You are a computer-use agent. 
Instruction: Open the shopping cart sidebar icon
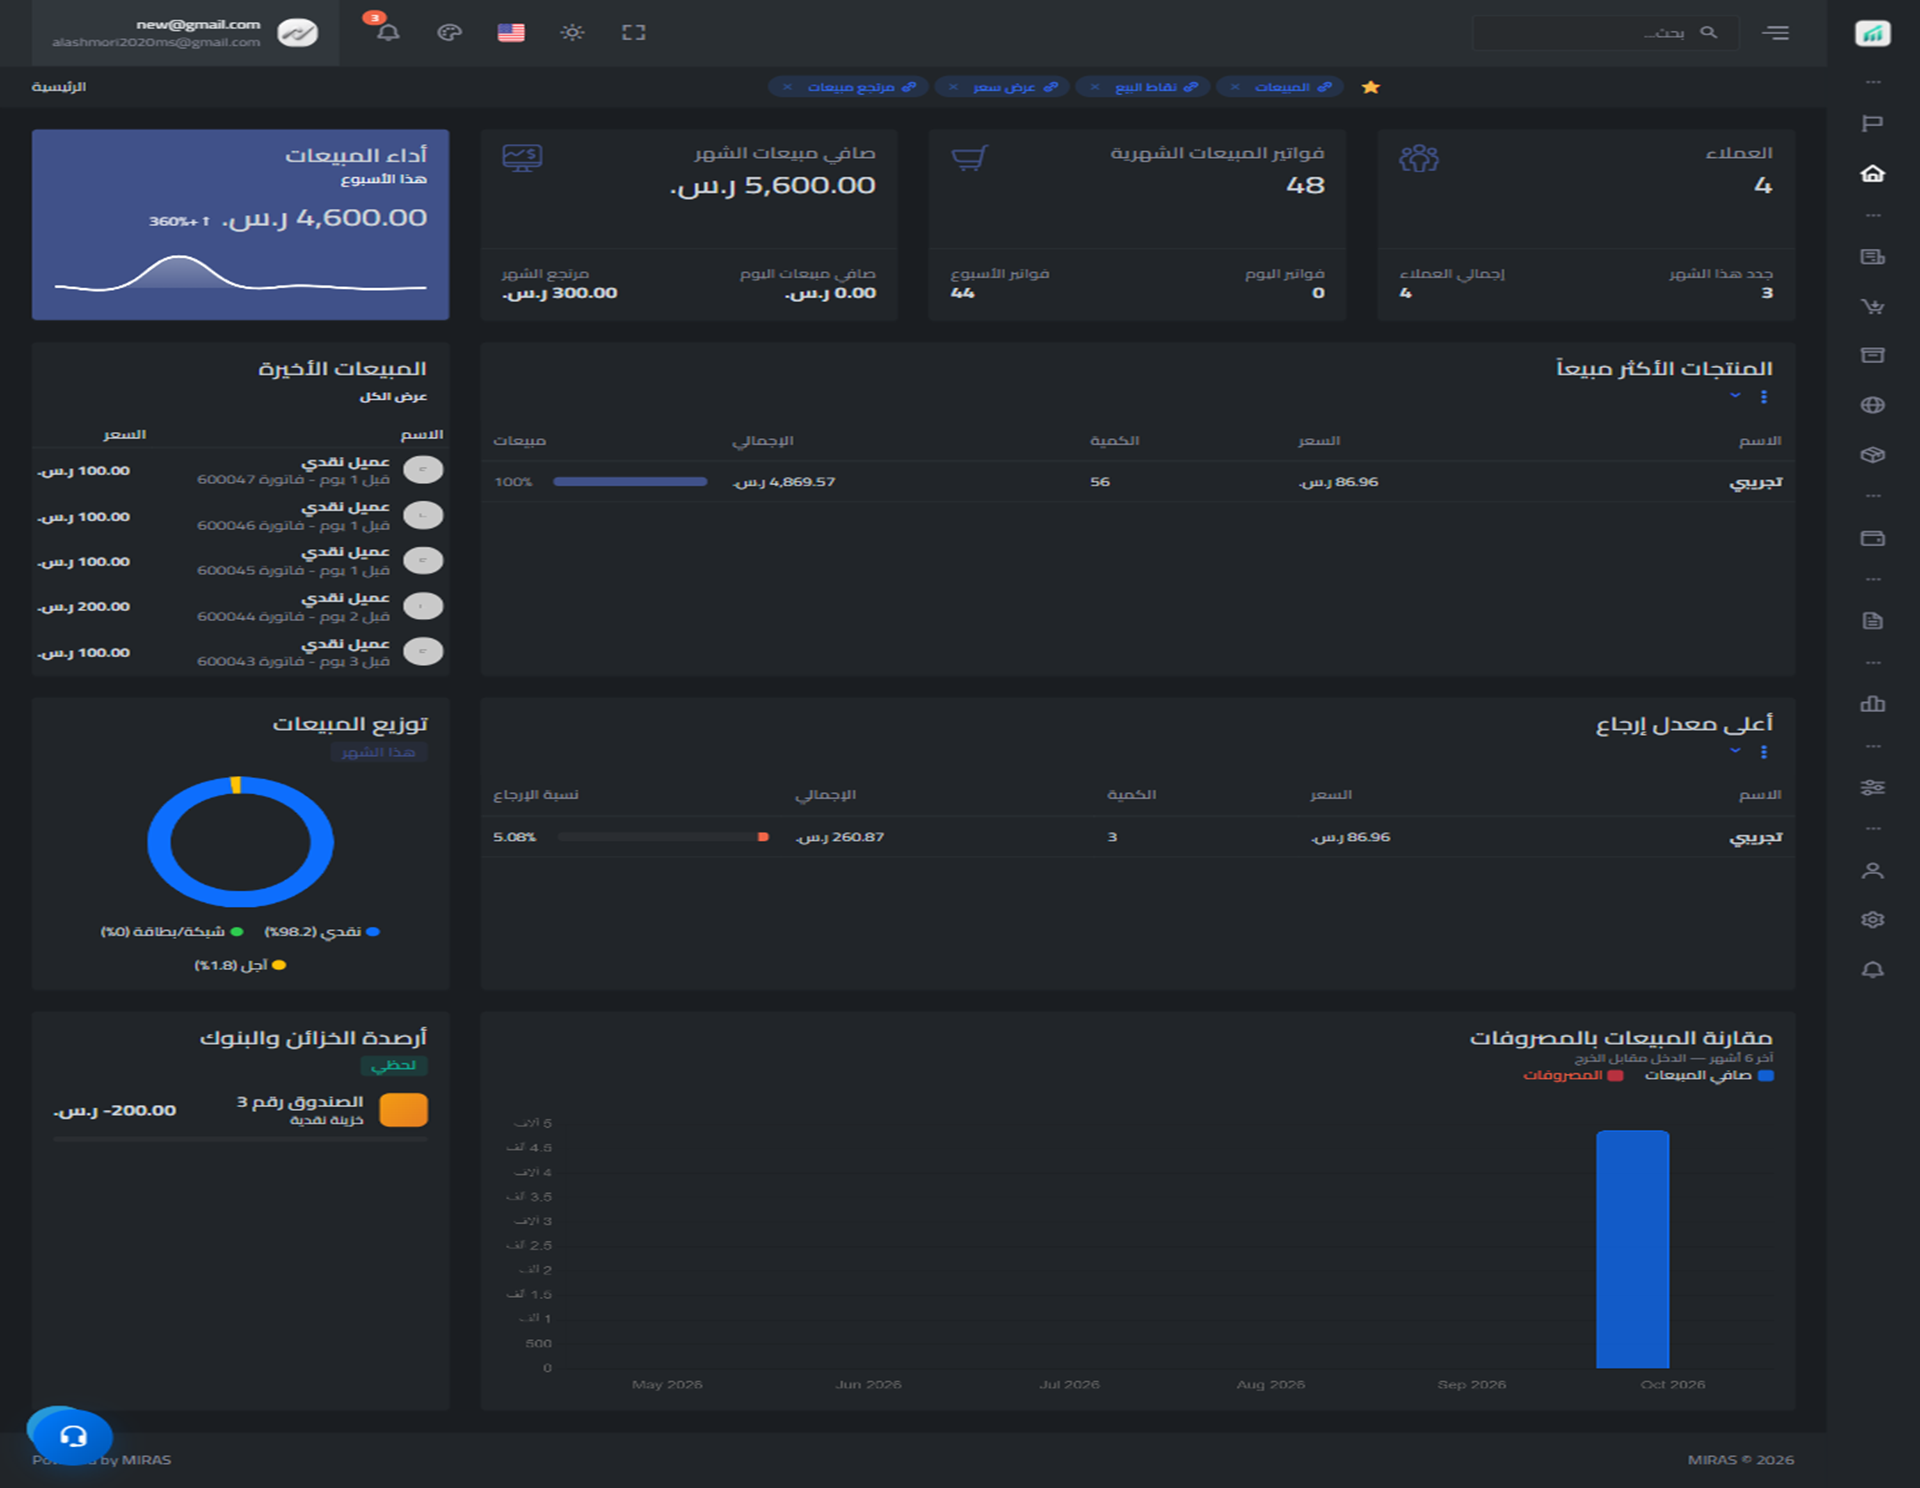1872,306
